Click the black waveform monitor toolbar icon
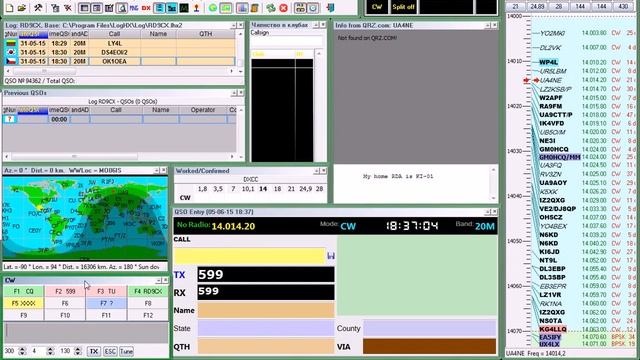 coord(184,8)
